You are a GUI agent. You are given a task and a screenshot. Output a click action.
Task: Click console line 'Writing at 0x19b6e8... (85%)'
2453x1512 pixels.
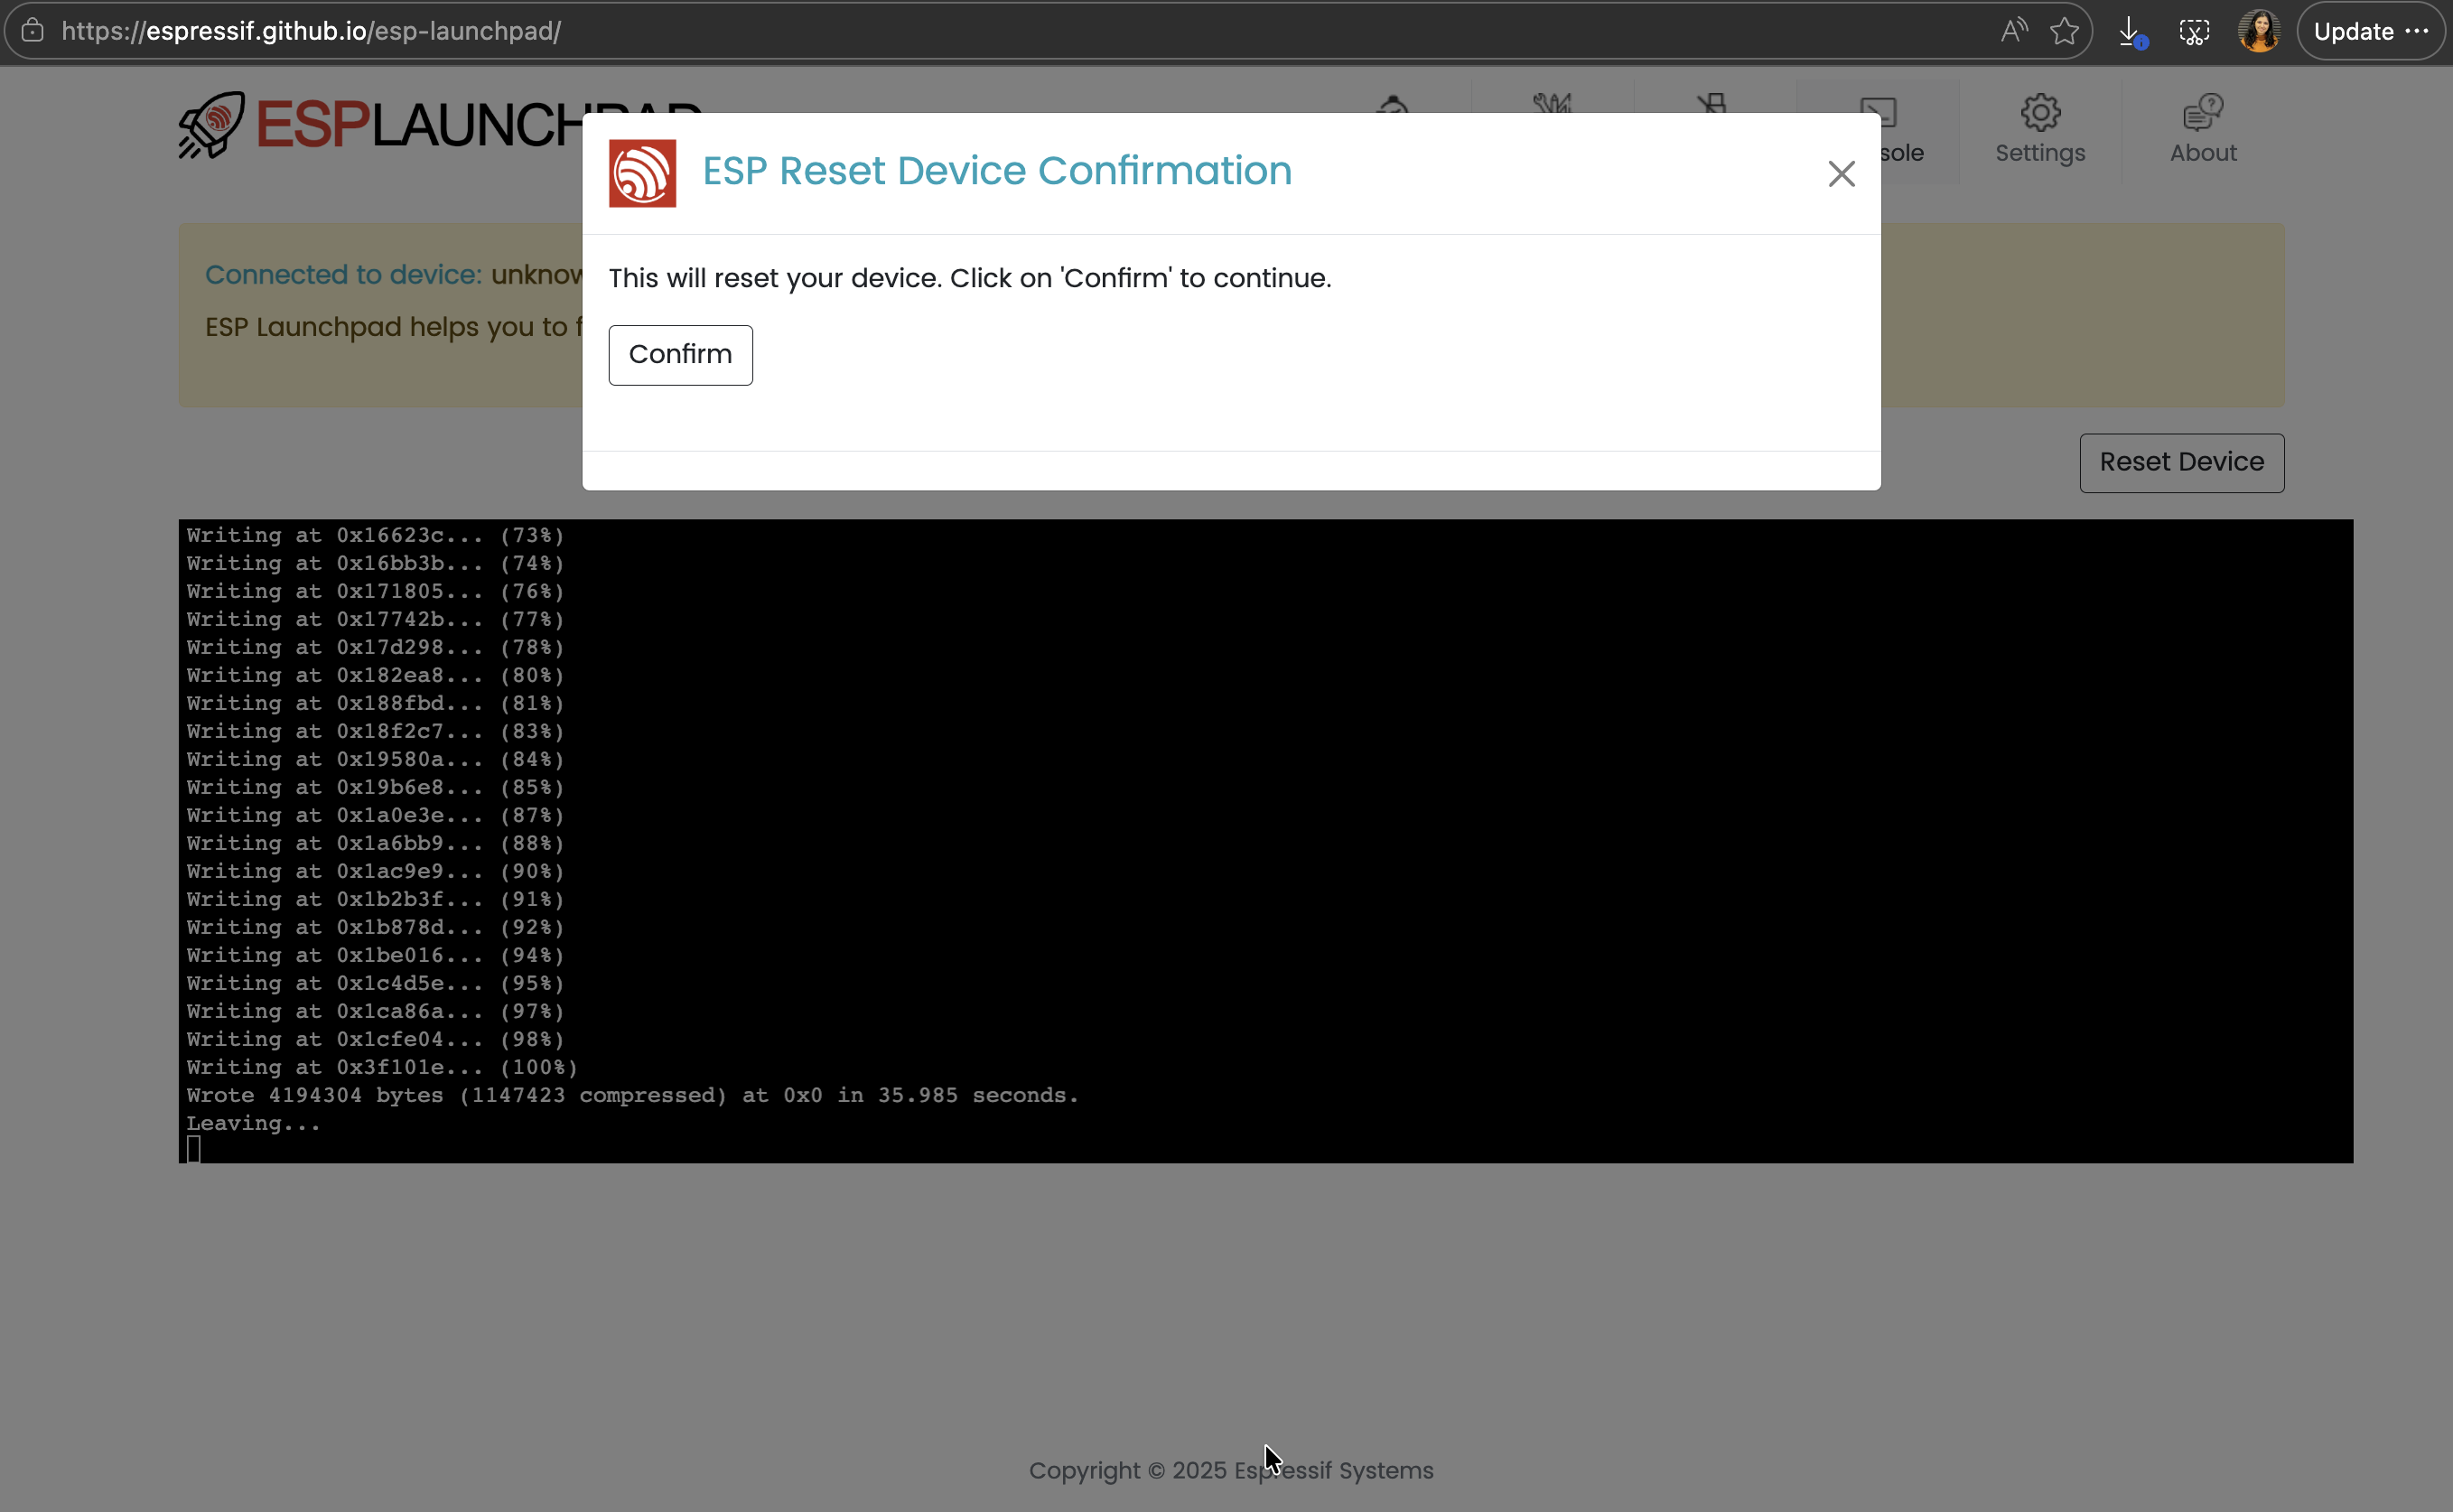click(375, 787)
